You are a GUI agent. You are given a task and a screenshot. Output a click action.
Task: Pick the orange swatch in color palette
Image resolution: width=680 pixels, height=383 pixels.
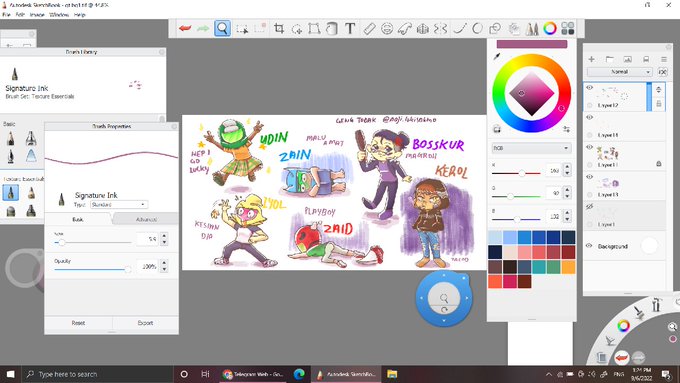(568, 267)
